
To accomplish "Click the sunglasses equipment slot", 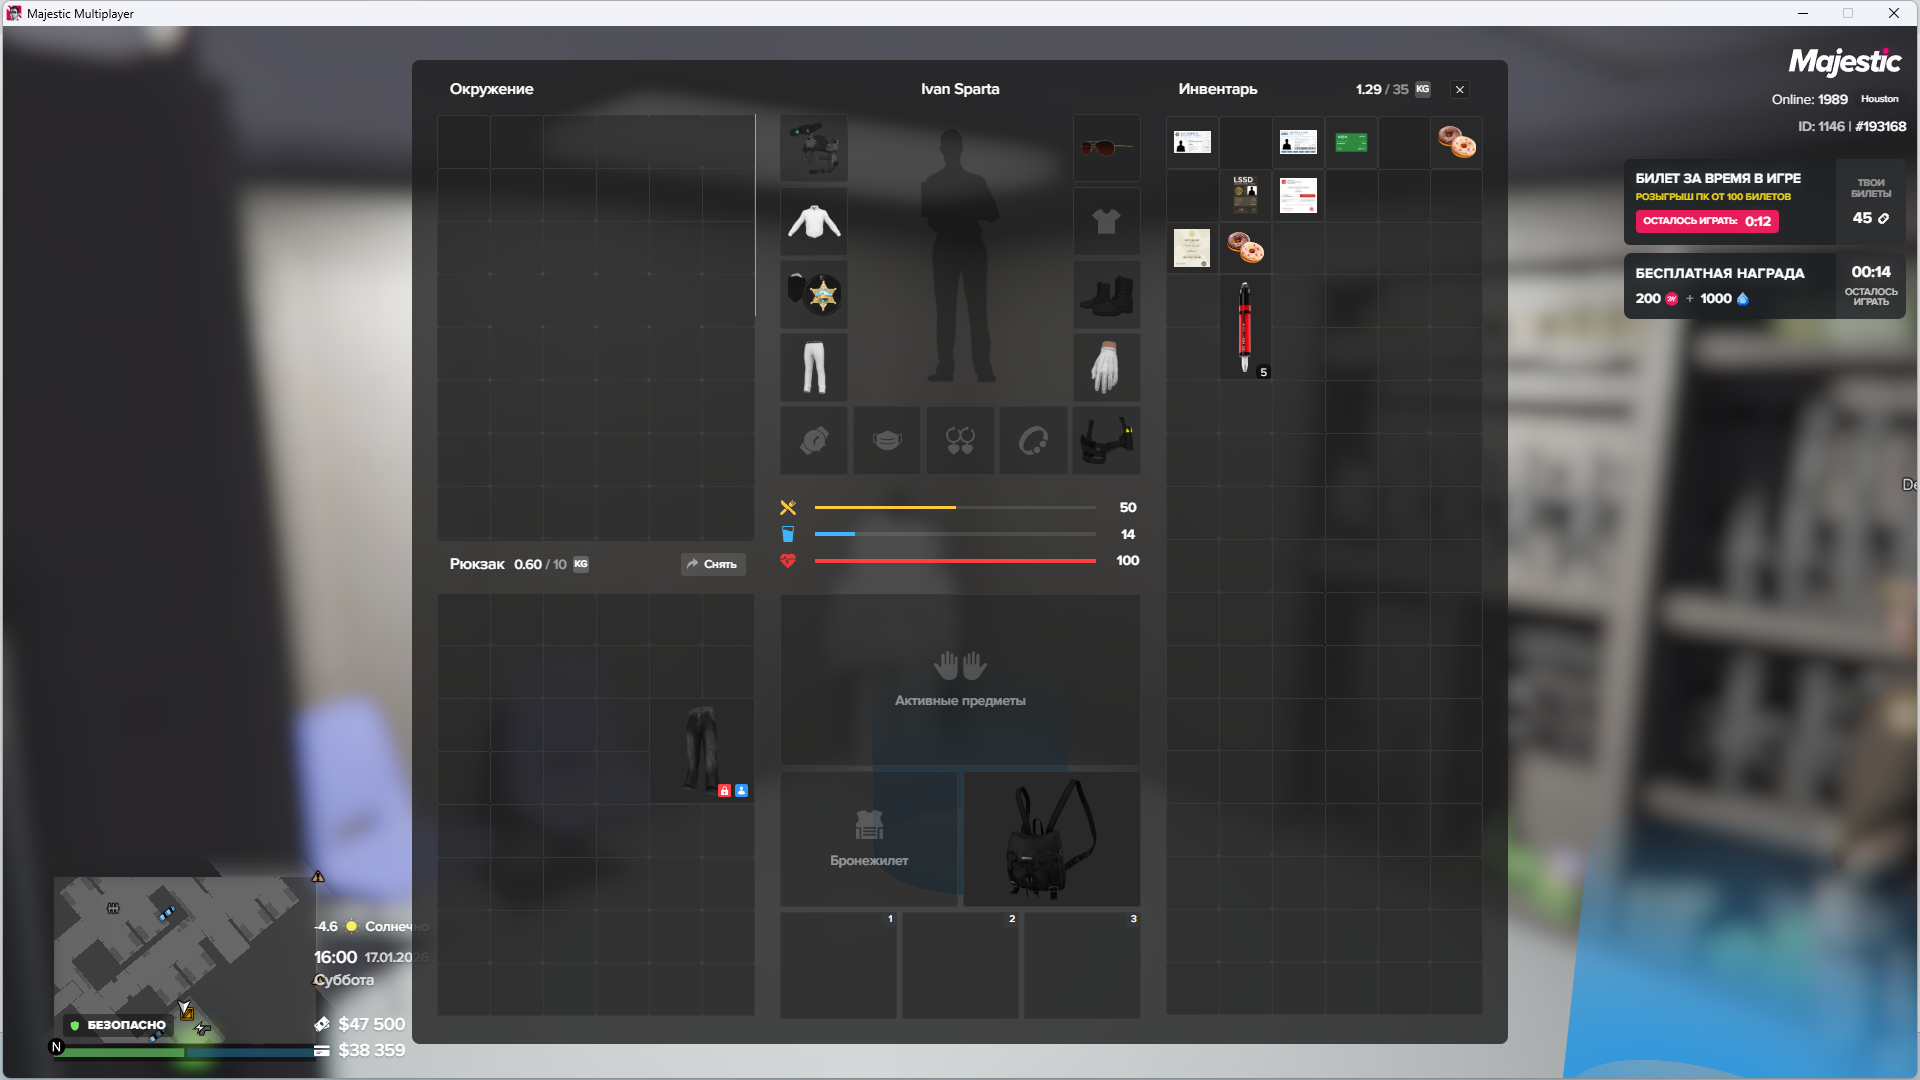I will 1106,148.
